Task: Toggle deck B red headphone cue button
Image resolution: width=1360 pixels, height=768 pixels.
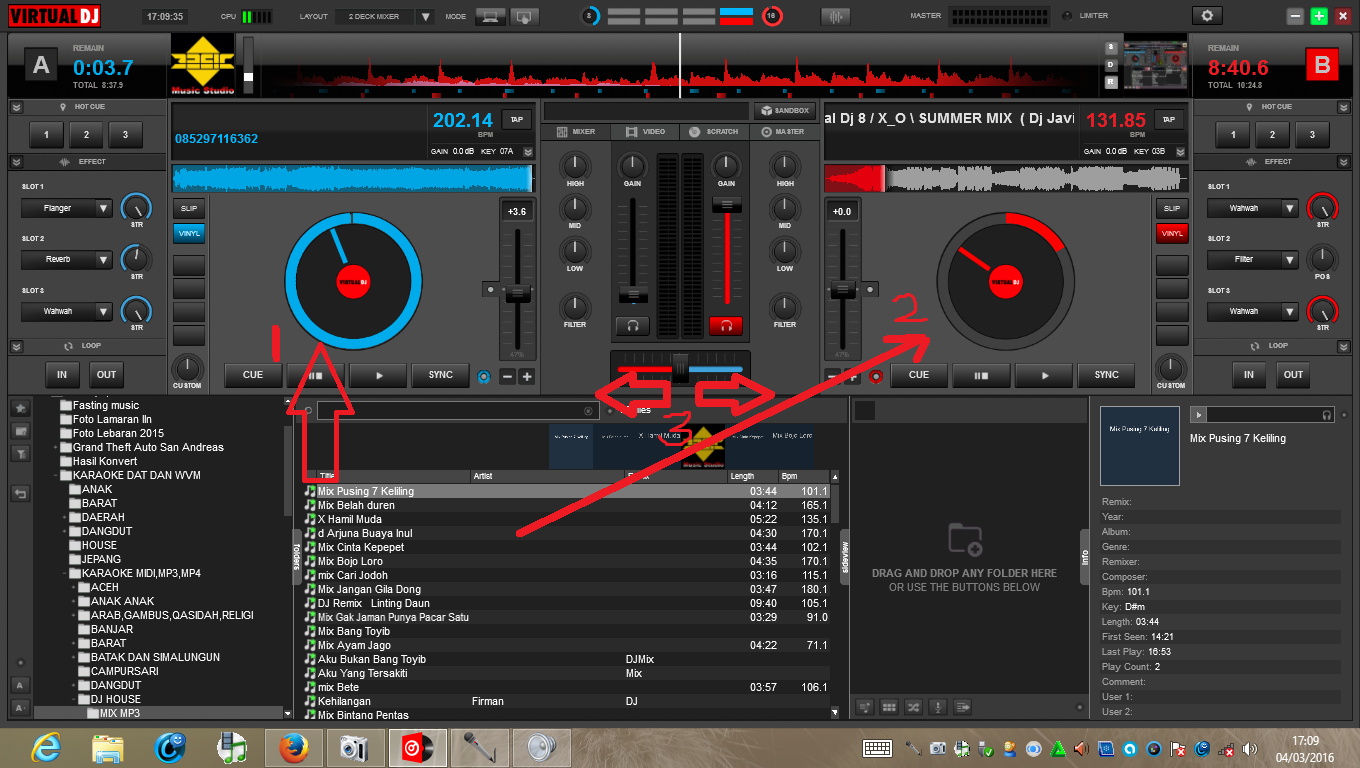Action: [x=726, y=325]
